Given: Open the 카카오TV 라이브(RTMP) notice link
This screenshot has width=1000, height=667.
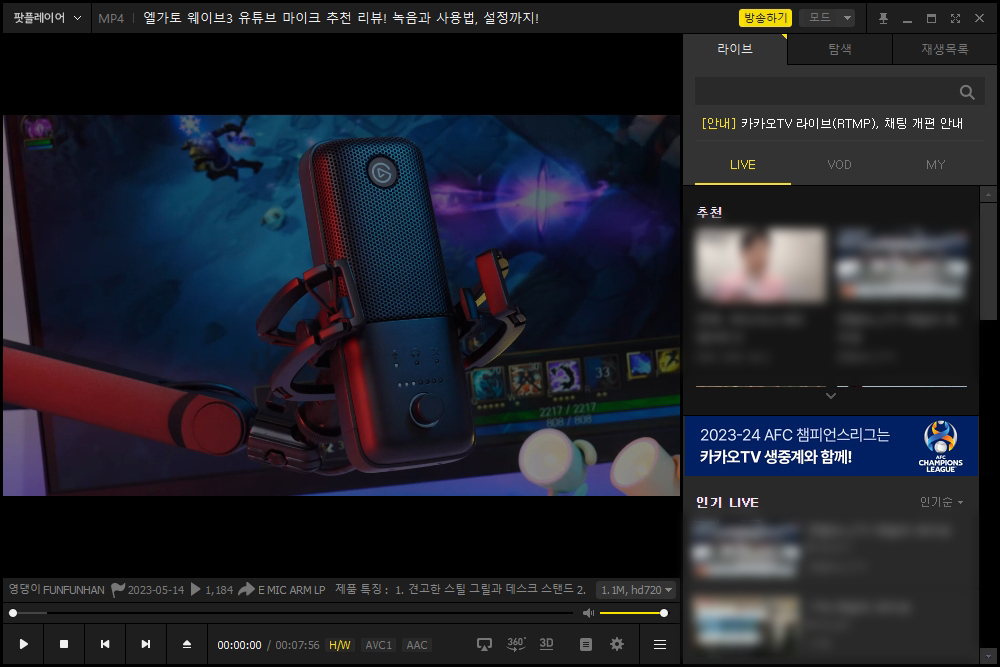Looking at the screenshot, I should pos(832,123).
